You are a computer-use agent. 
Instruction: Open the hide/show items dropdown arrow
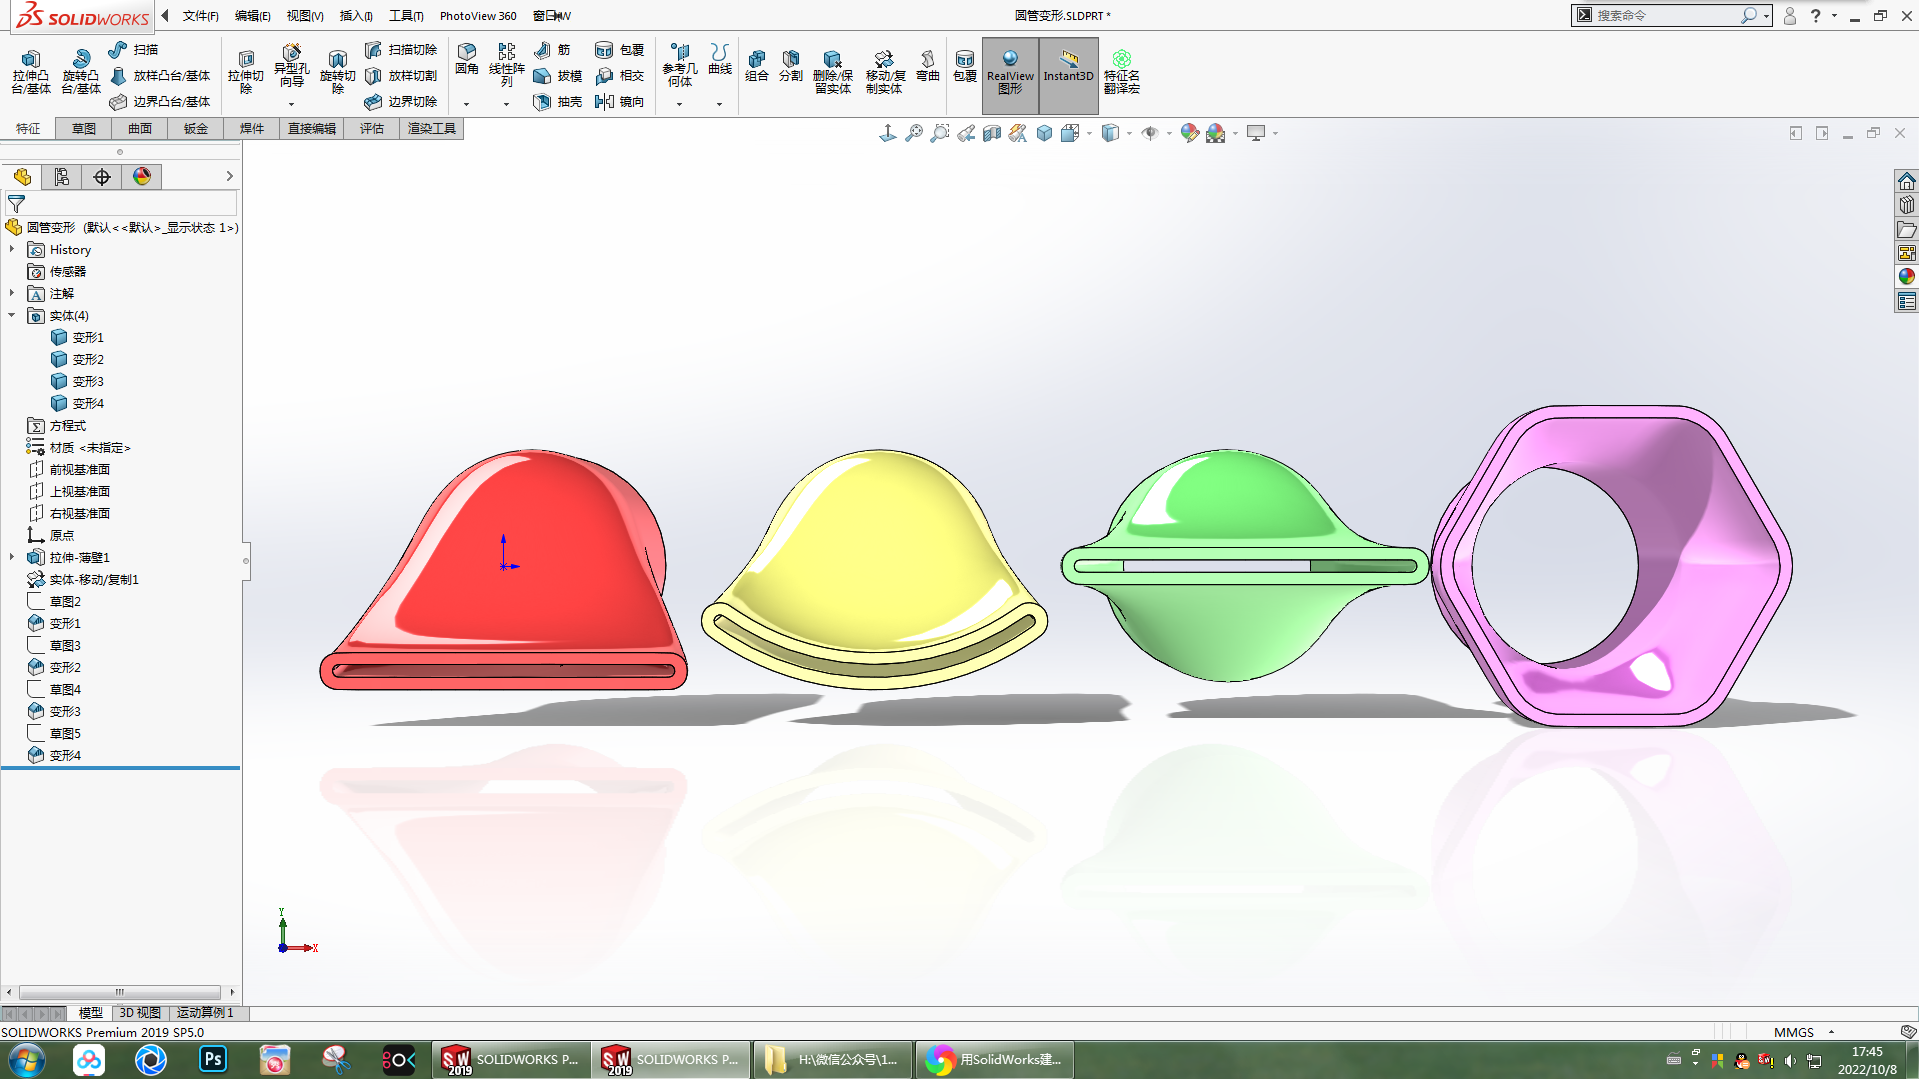coord(1169,133)
